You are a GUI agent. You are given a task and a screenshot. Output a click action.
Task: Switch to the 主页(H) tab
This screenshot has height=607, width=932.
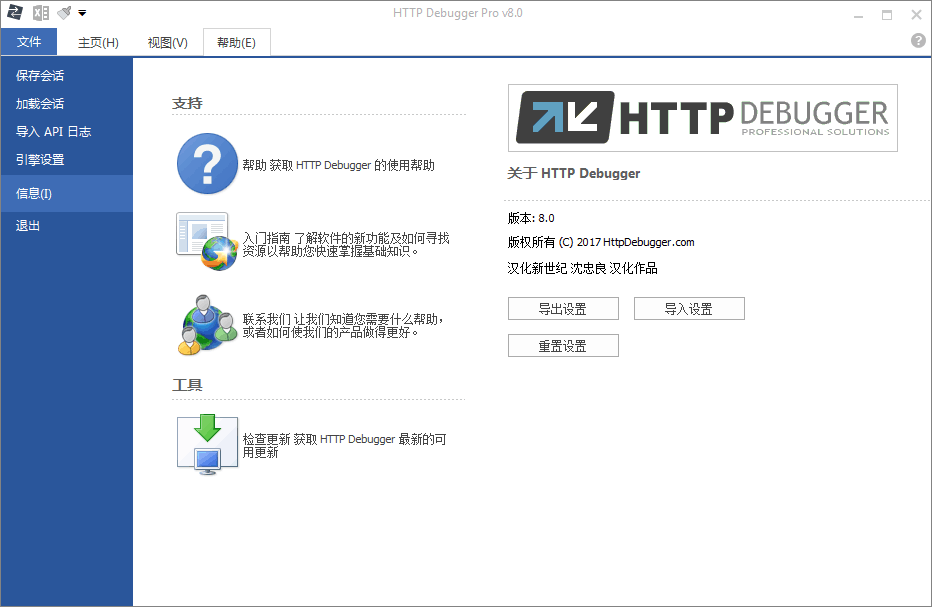(98, 43)
